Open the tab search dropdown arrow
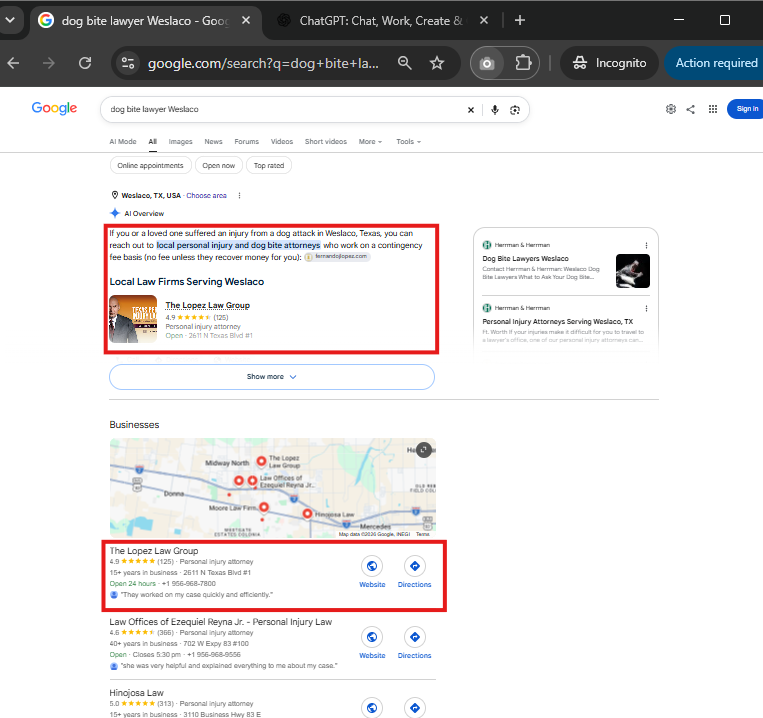Screen dimensions: 763x718 pos(10,20)
